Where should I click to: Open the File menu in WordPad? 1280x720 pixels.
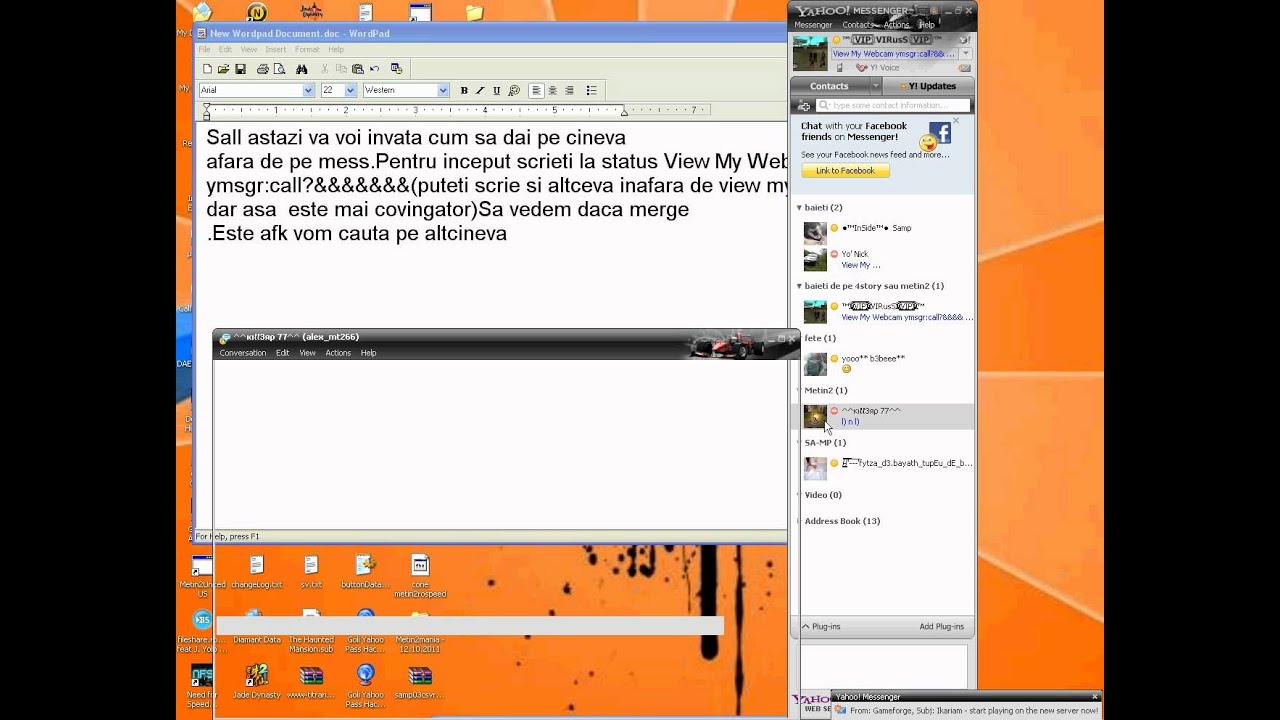click(204, 49)
